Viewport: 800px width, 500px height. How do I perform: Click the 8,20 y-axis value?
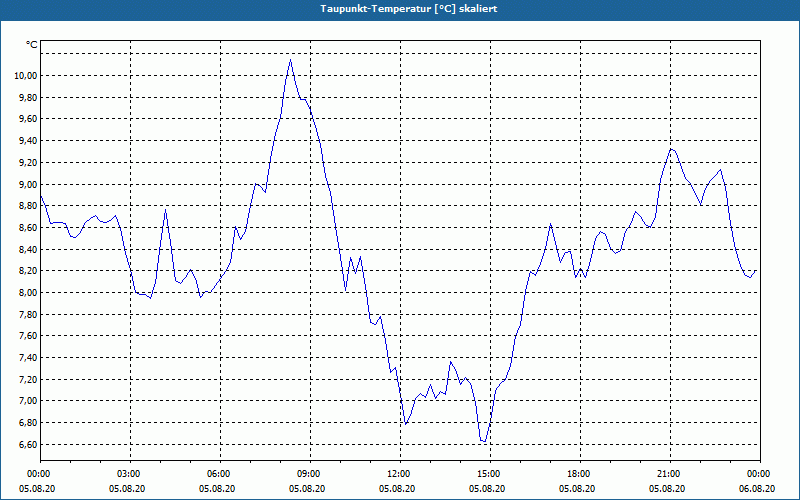28,271
